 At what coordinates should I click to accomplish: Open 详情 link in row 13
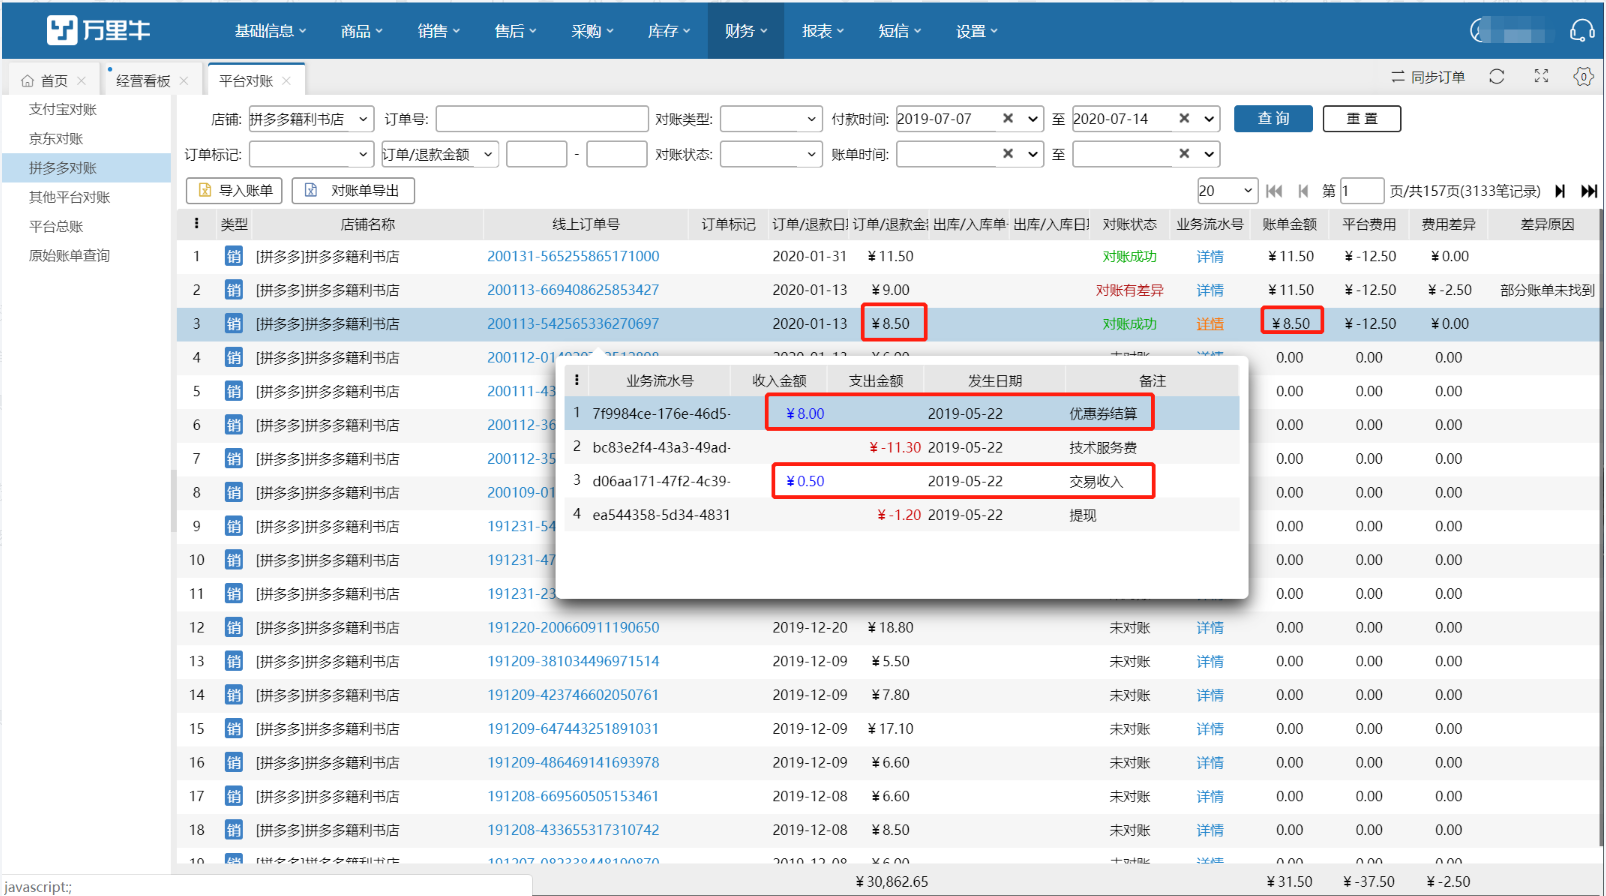pos(1210,662)
